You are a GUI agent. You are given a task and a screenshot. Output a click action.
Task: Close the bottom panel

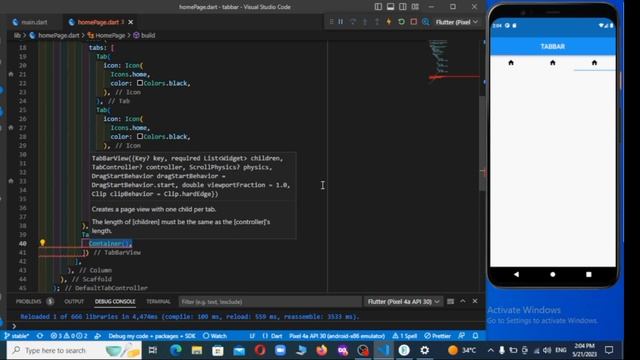pos(475,301)
